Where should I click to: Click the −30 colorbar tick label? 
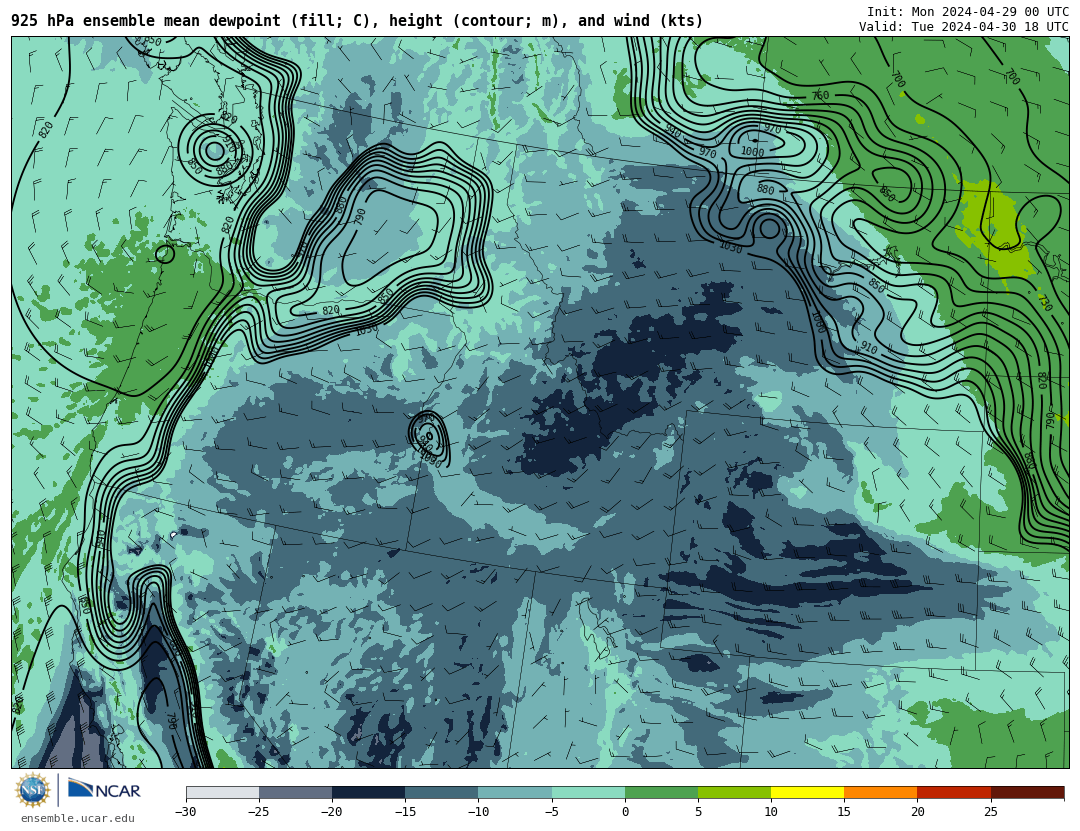pos(186,812)
